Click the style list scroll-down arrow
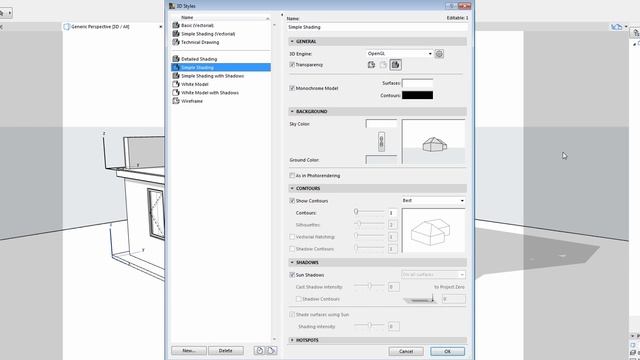 pyautogui.click(x=274, y=339)
